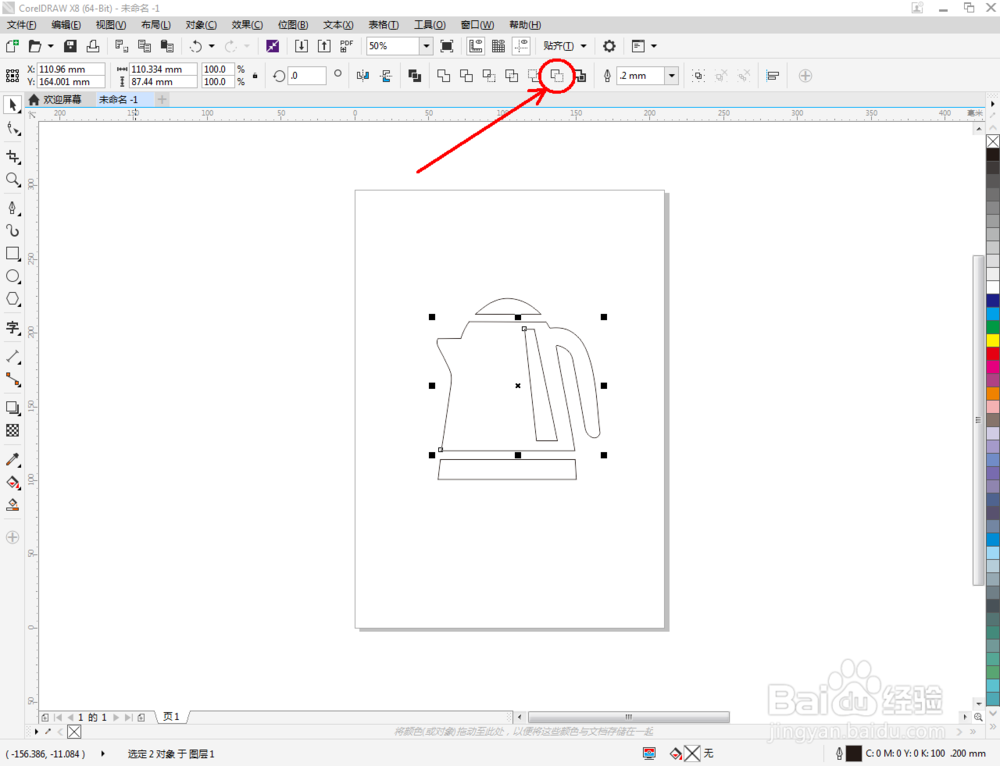
Task: Open the 对象(C) menu
Action: pyautogui.click(x=201, y=25)
